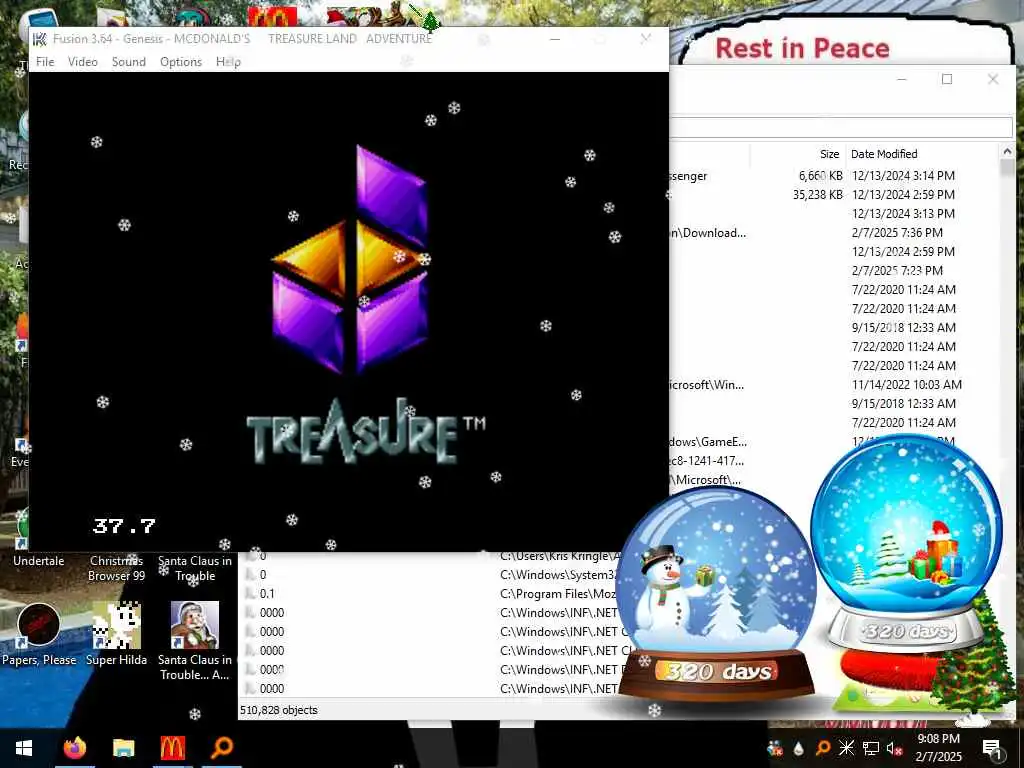Open File Explorer from the taskbar
The height and width of the screenshot is (768, 1024).
point(123,748)
